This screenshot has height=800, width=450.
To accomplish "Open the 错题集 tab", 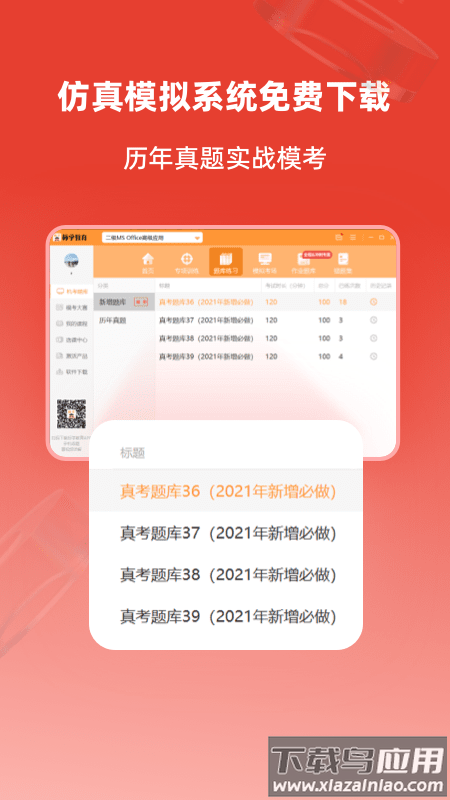I will 343,263.
